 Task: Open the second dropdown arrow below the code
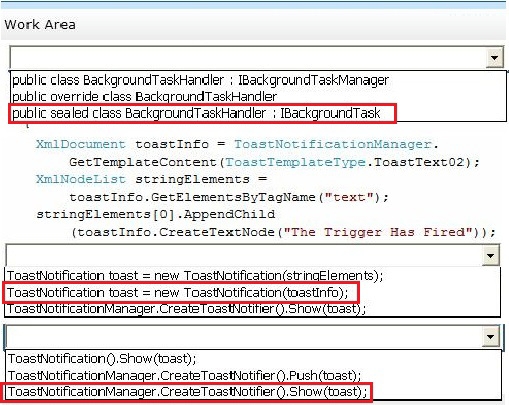[x=490, y=256]
